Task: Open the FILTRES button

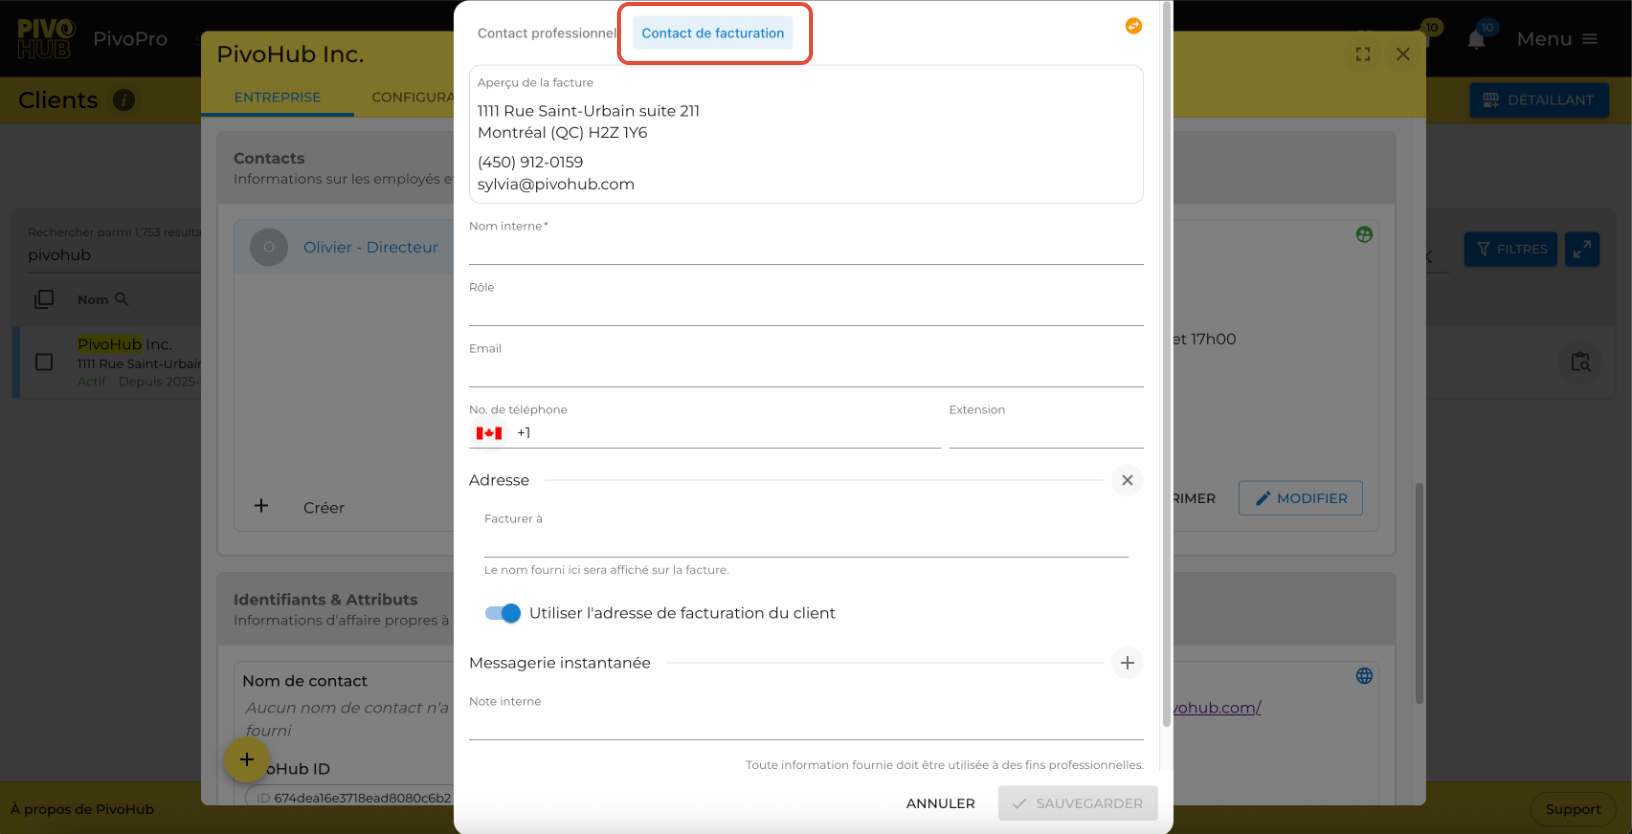Action: click(1512, 249)
